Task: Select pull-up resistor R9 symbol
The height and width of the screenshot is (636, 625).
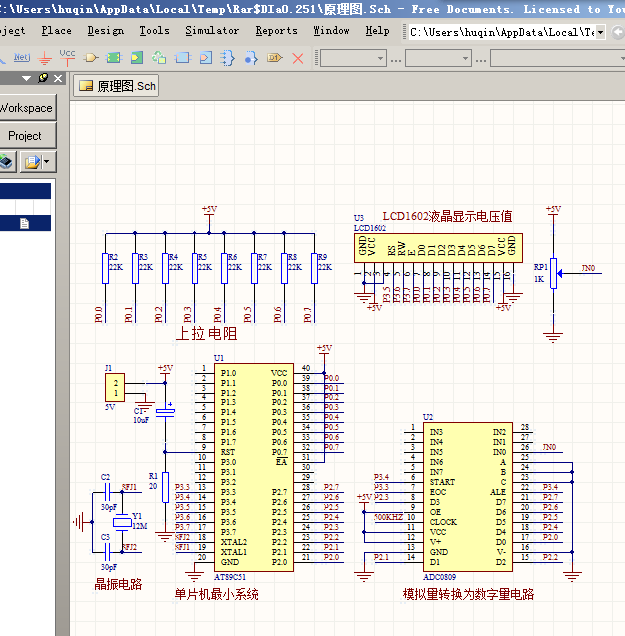Action: [314, 268]
